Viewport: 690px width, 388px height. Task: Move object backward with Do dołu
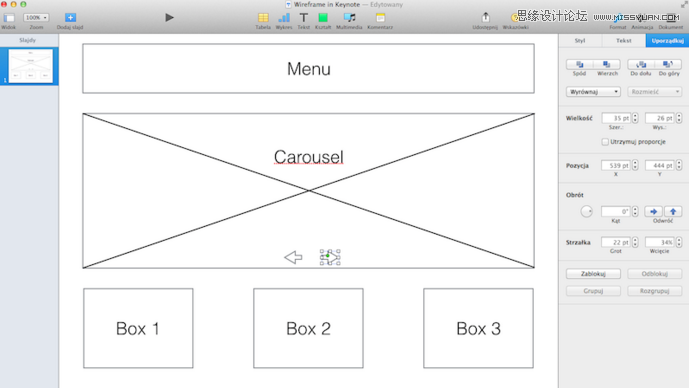641,64
